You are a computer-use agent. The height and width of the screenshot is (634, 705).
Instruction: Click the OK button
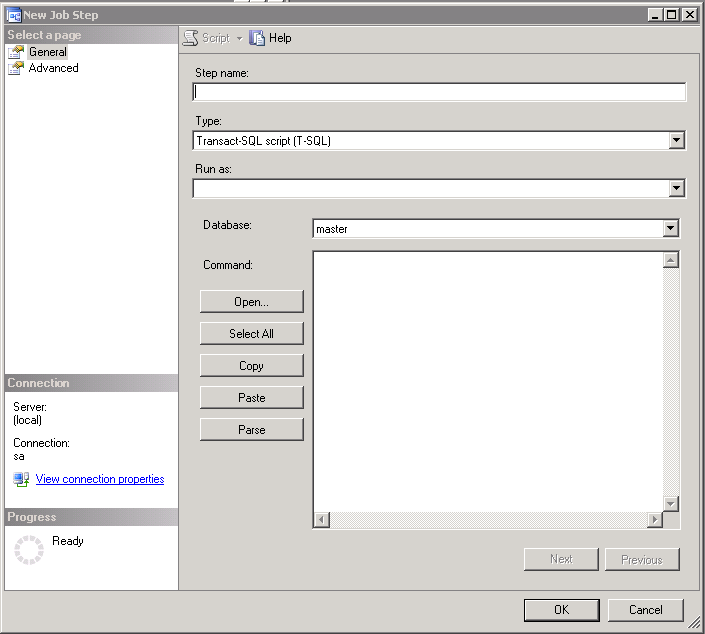(562, 610)
